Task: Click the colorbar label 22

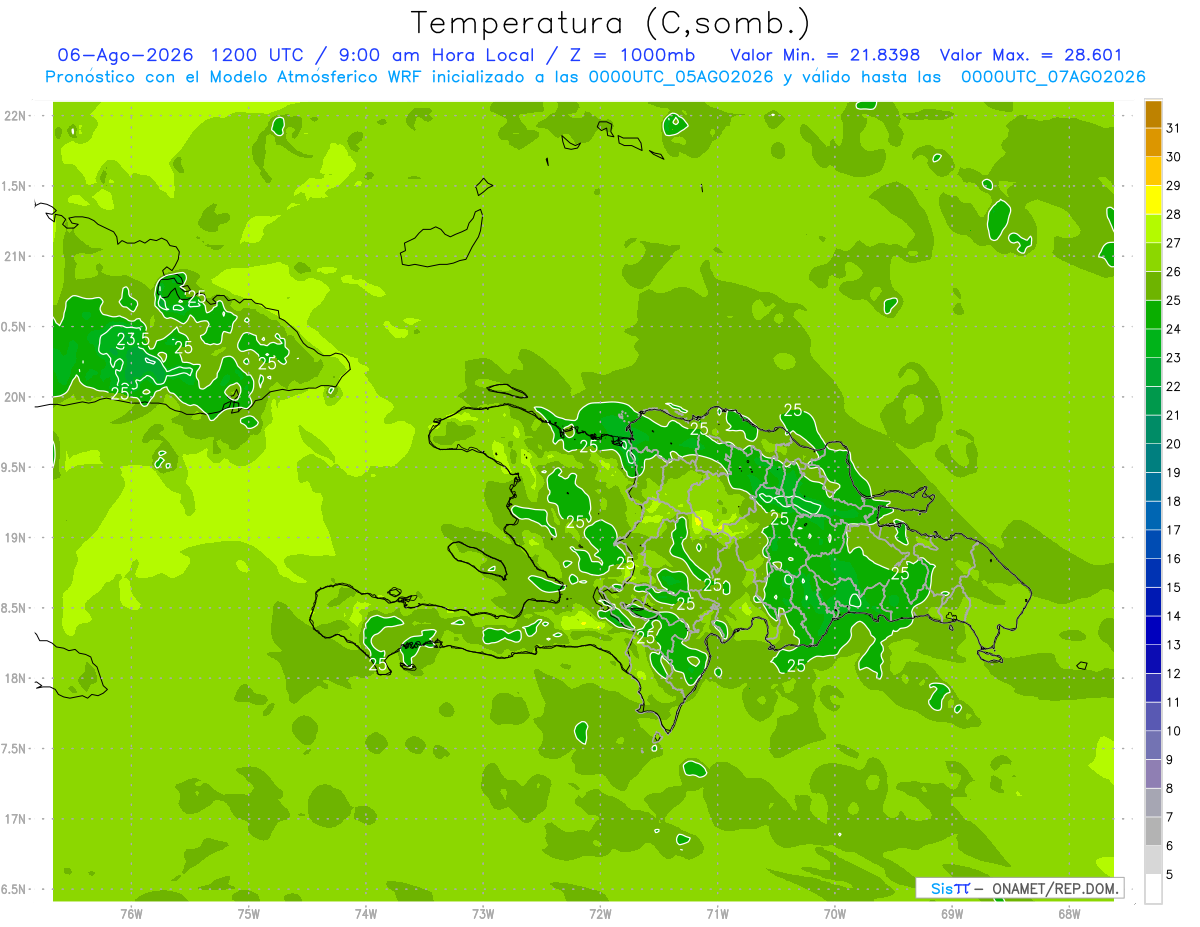Action: point(1174,386)
